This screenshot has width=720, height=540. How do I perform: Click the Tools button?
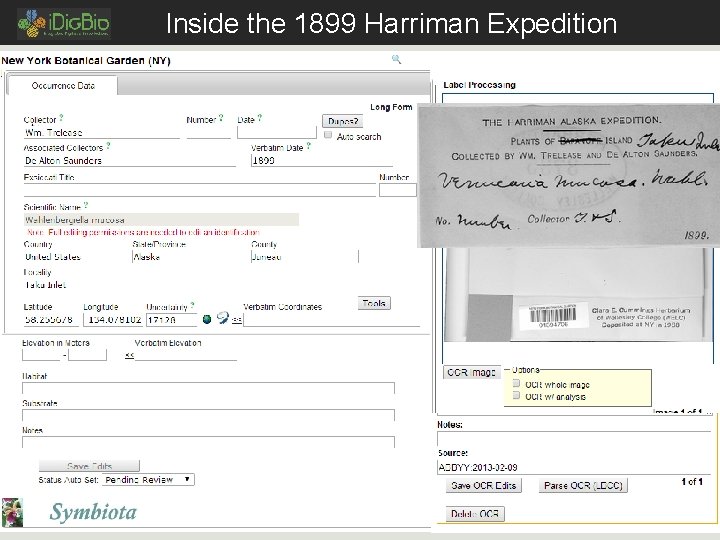pyautogui.click(x=374, y=303)
